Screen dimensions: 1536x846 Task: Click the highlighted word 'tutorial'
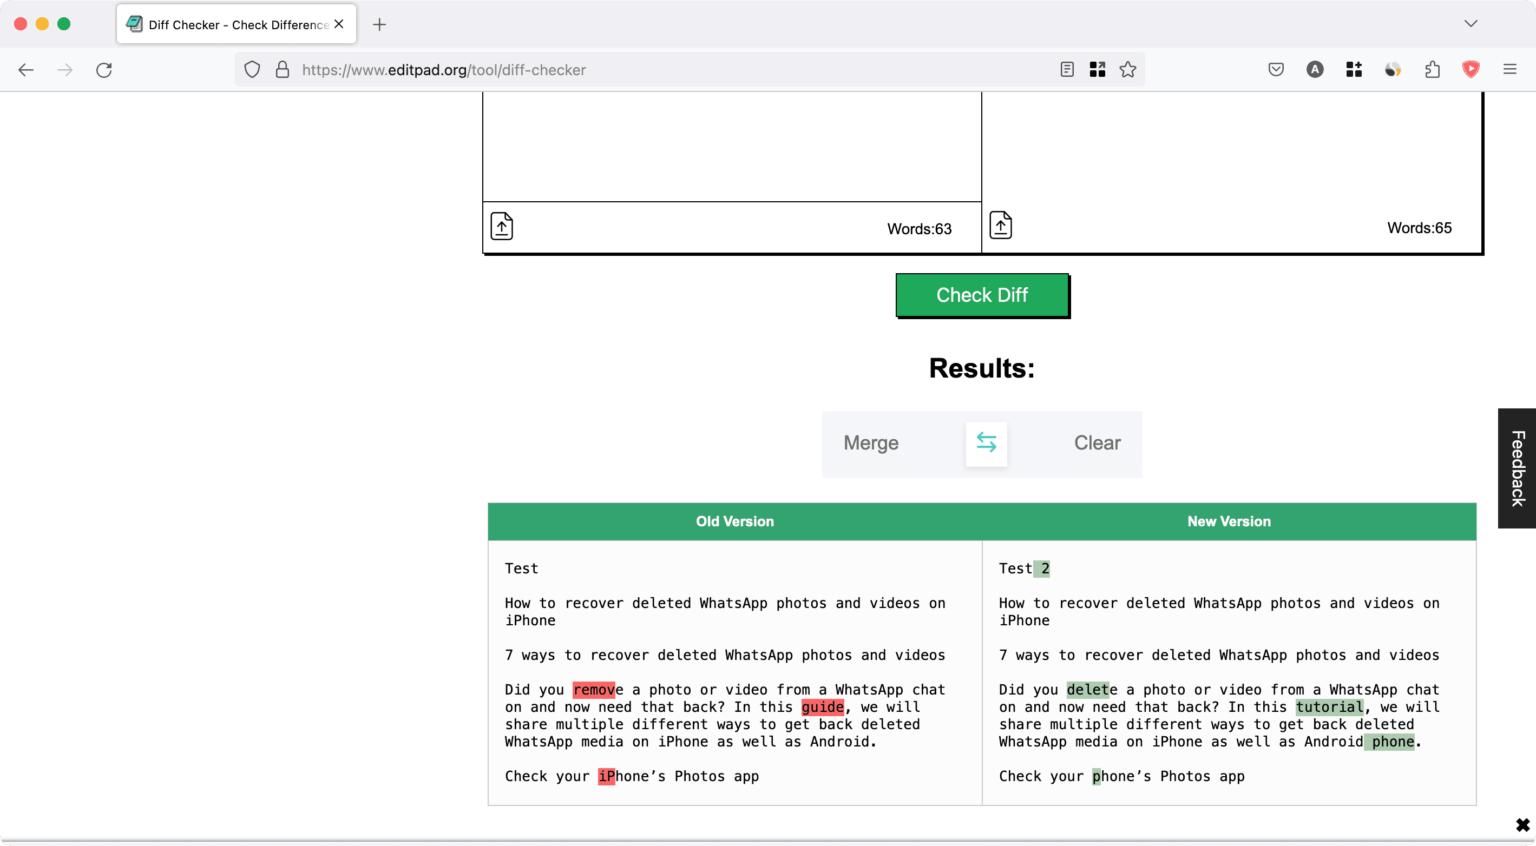[1330, 707]
